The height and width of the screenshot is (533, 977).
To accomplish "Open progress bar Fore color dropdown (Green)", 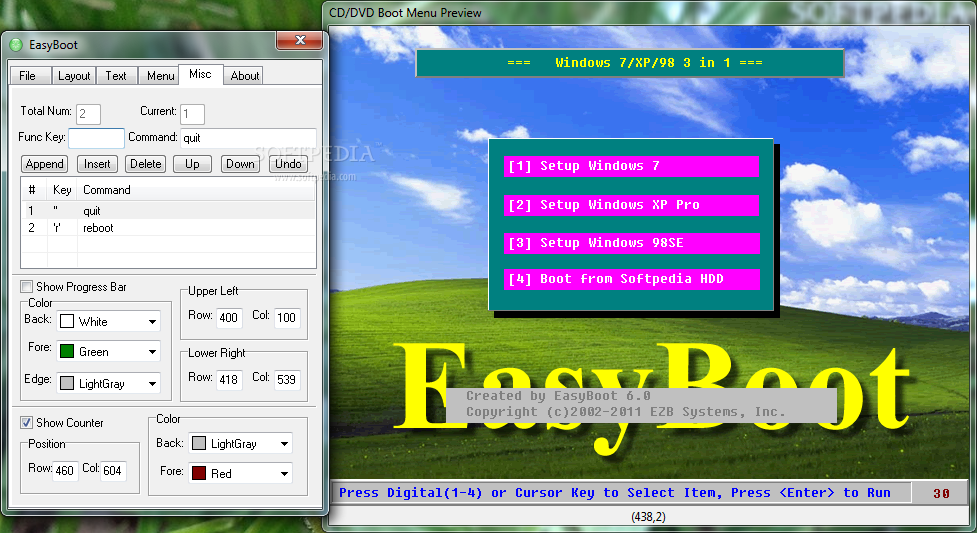I will [x=108, y=352].
